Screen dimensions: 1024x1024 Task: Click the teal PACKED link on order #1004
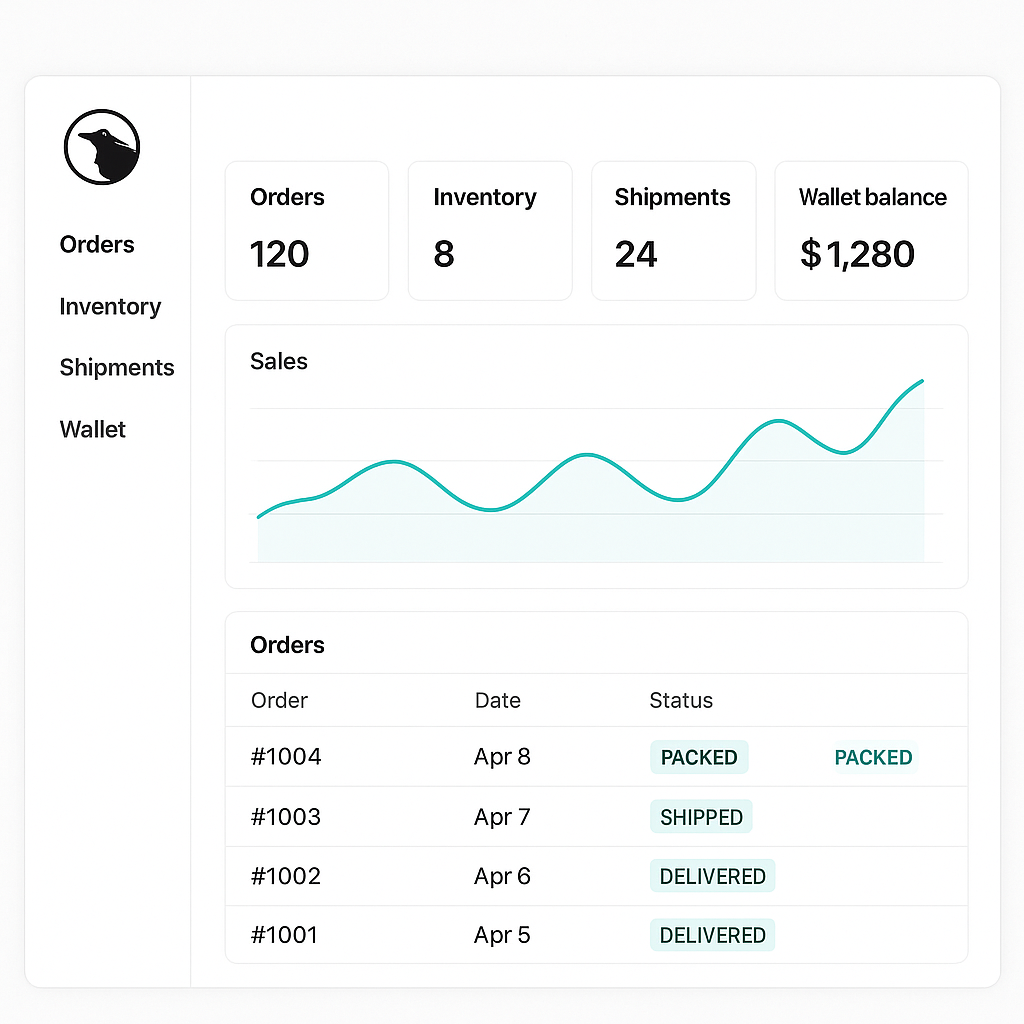[x=873, y=757]
